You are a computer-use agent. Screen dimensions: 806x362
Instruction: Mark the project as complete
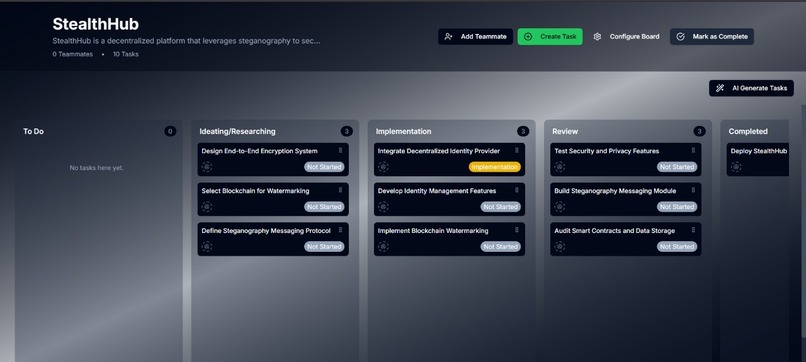point(712,37)
